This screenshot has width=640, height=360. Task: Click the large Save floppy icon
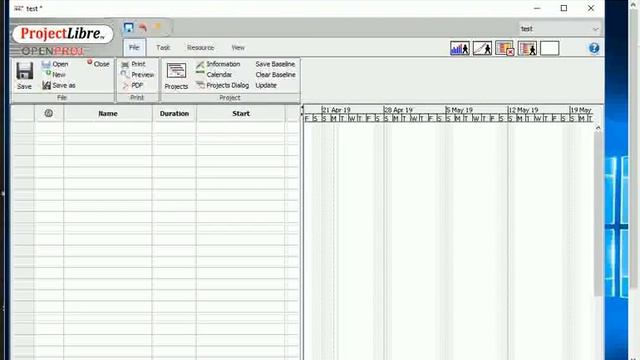coord(24,71)
